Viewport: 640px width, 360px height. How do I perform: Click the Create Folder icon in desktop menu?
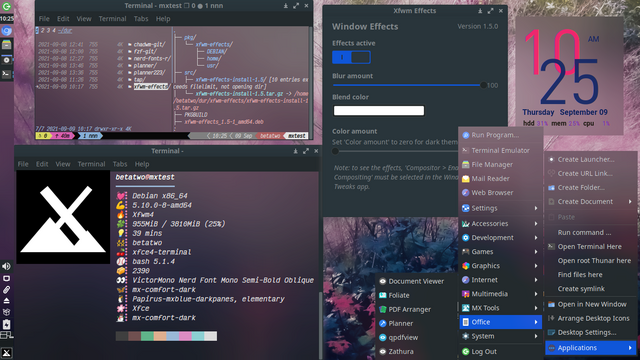[x=551, y=188]
